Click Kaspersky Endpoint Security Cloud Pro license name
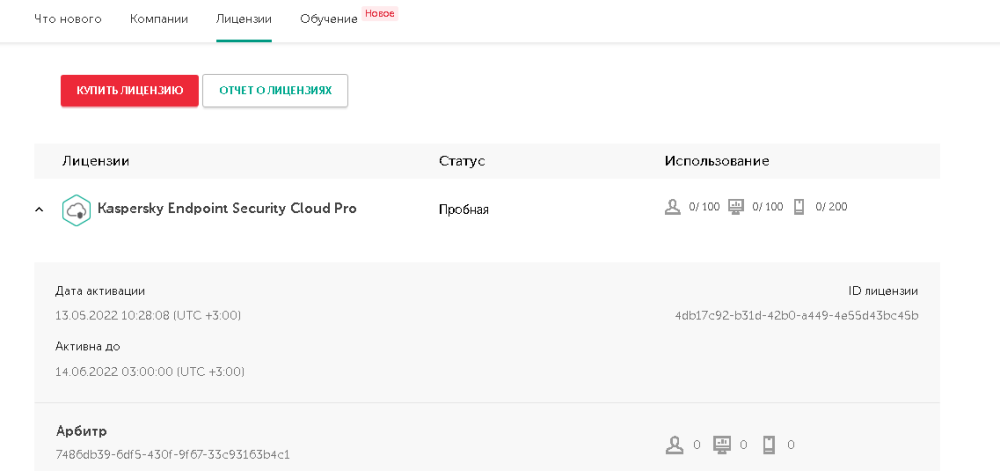 (227, 209)
